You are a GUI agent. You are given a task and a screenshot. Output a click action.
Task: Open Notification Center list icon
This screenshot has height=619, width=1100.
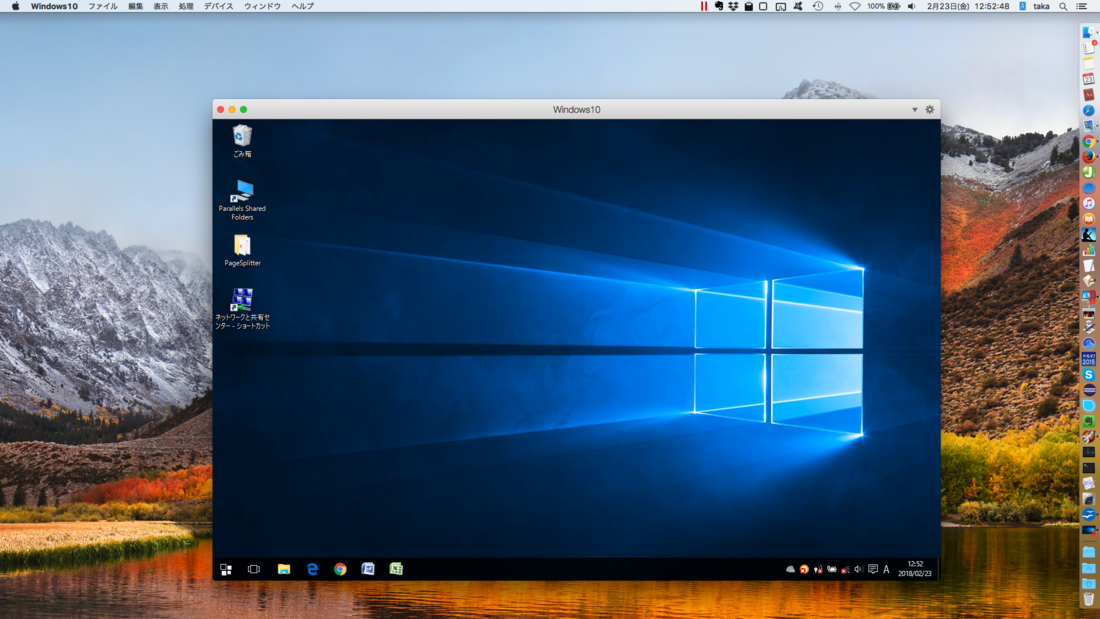click(1082, 6)
